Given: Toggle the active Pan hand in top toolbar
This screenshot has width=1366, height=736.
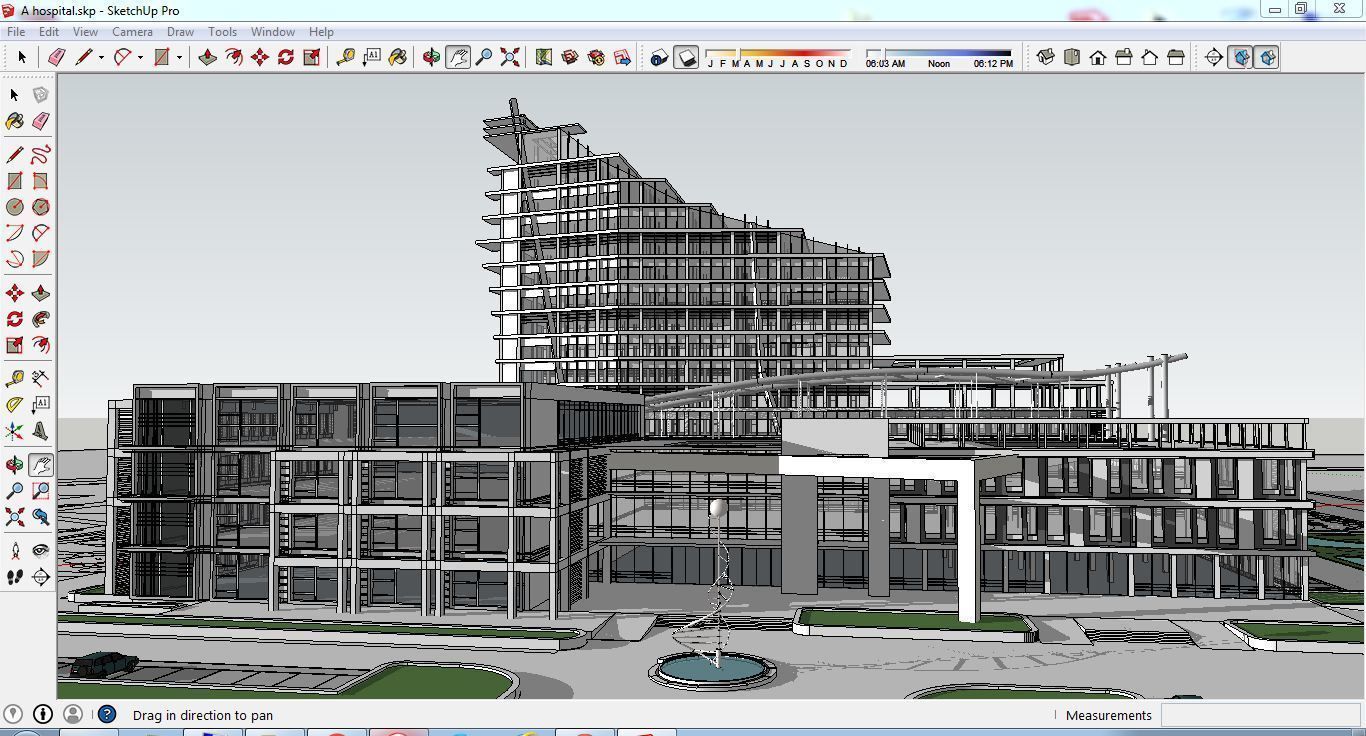Looking at the screenshot, I should pos(458,58).
